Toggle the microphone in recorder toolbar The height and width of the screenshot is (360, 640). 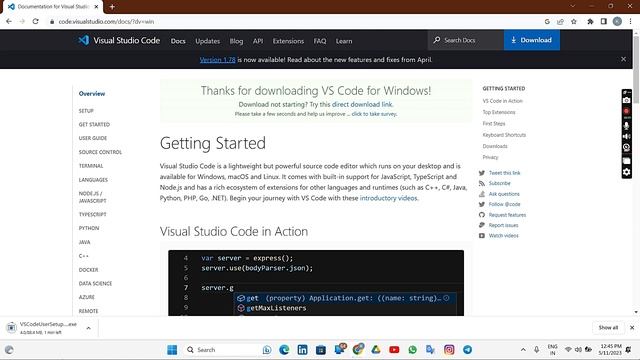[x=627, y=126]
